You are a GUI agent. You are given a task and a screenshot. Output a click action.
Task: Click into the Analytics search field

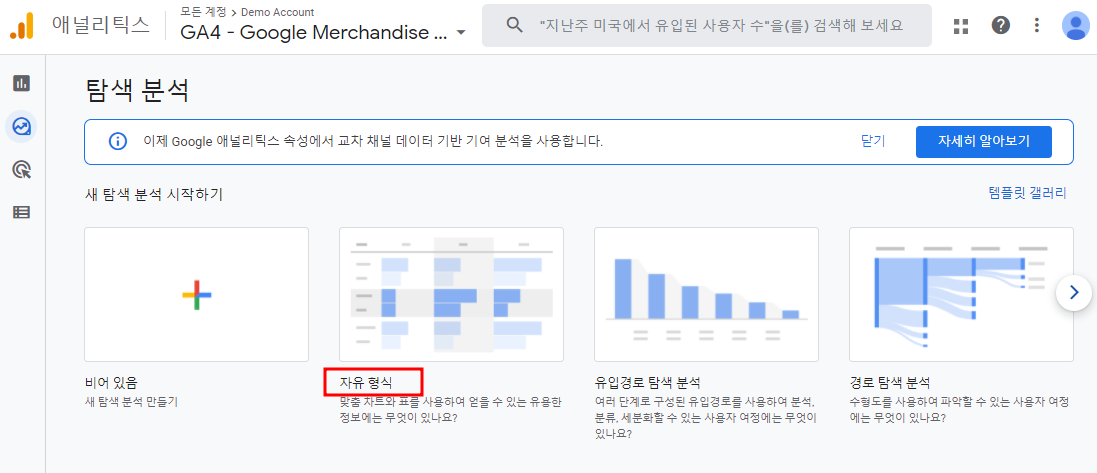click(x=707, y=26)
